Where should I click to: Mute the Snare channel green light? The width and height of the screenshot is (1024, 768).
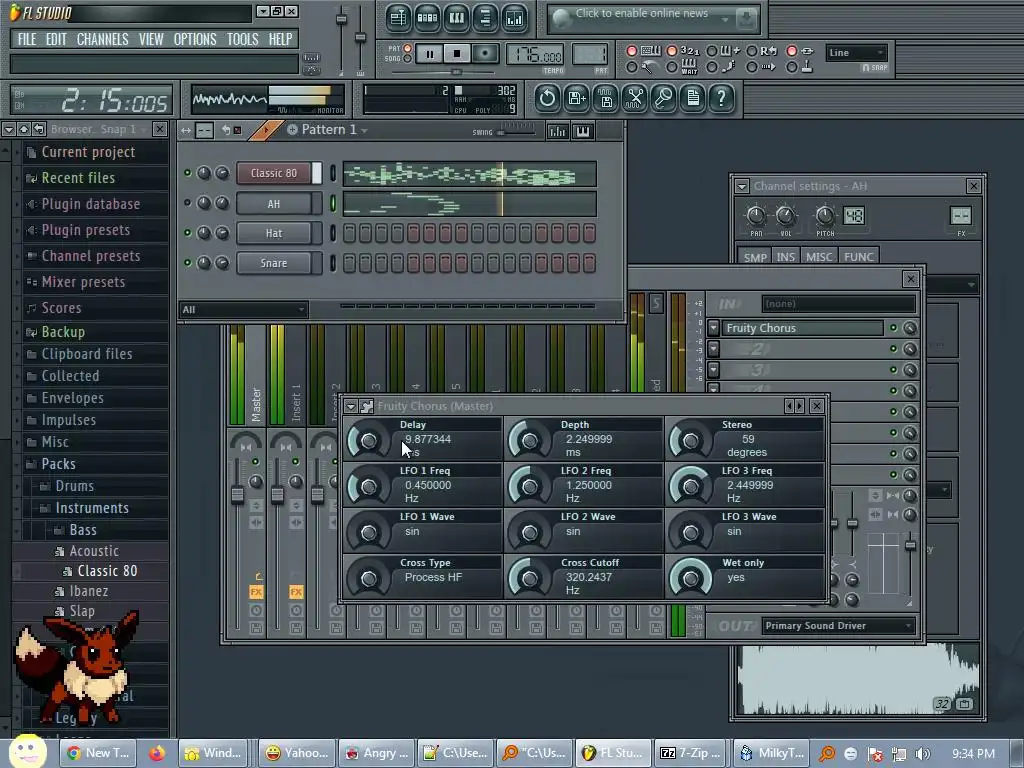click(x=187, y=263)
